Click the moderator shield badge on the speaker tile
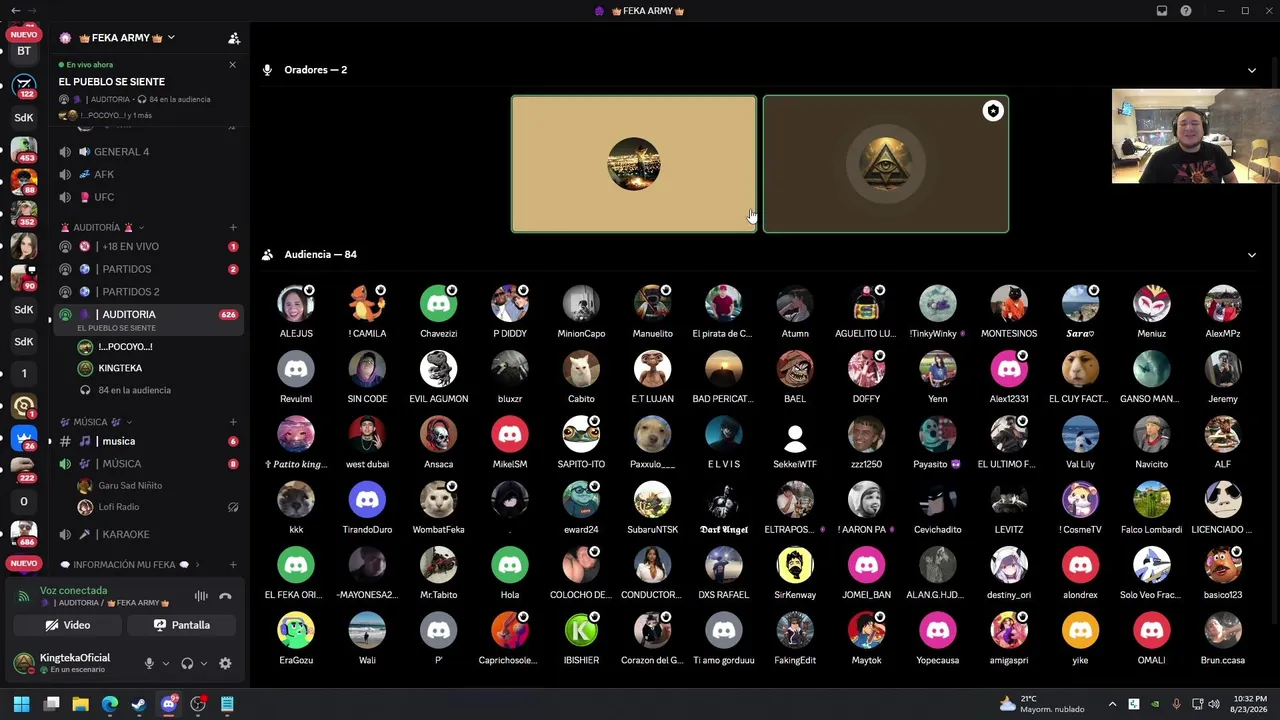This screenshot has width=1280, height=720. [x=993, y=111]
